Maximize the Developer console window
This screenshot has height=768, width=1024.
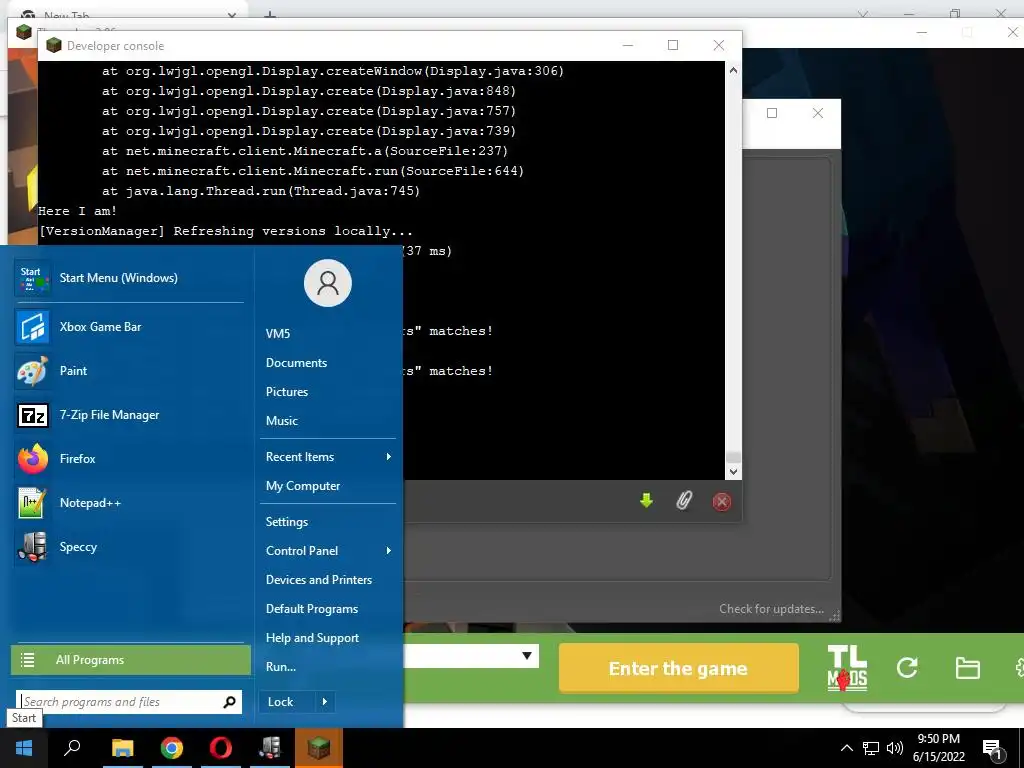[673, 45]
